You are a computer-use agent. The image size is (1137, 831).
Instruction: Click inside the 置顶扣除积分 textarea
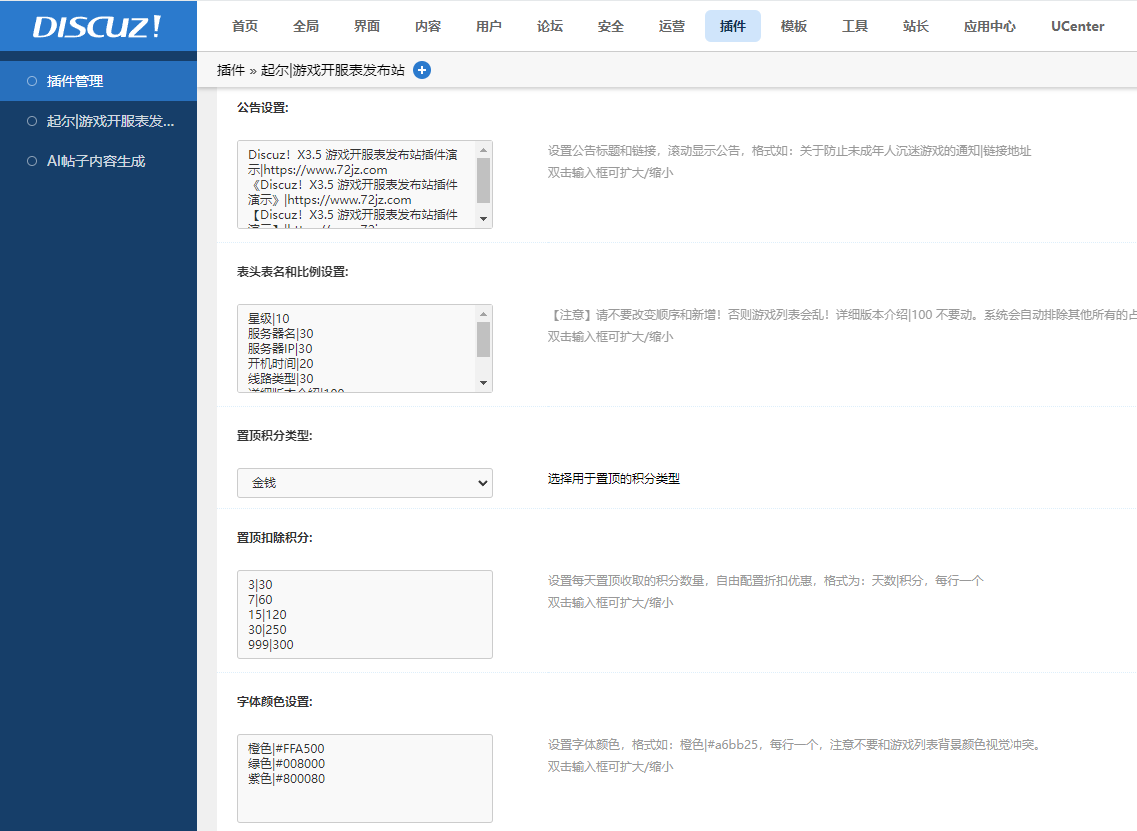click(365, 614)
